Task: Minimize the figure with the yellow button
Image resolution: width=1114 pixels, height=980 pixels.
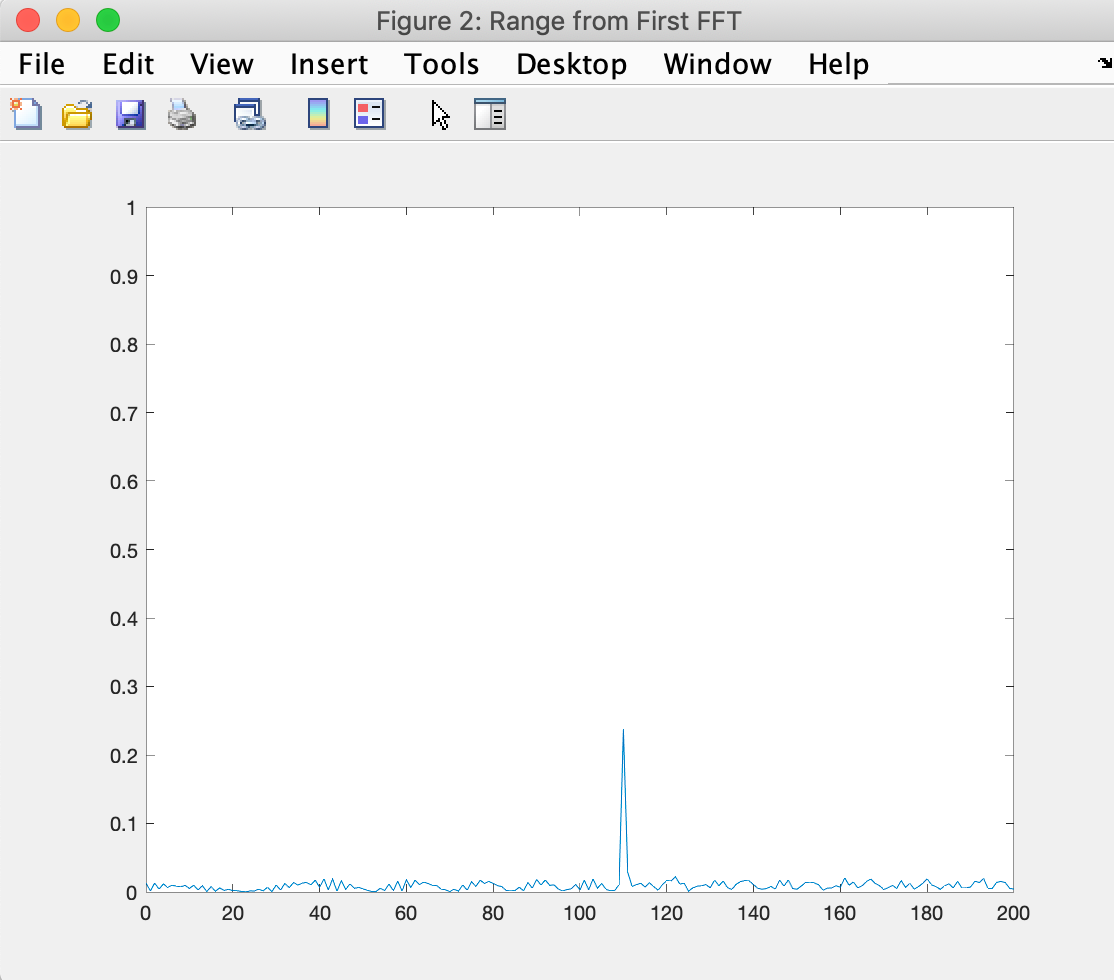Action: coord(68,20)
